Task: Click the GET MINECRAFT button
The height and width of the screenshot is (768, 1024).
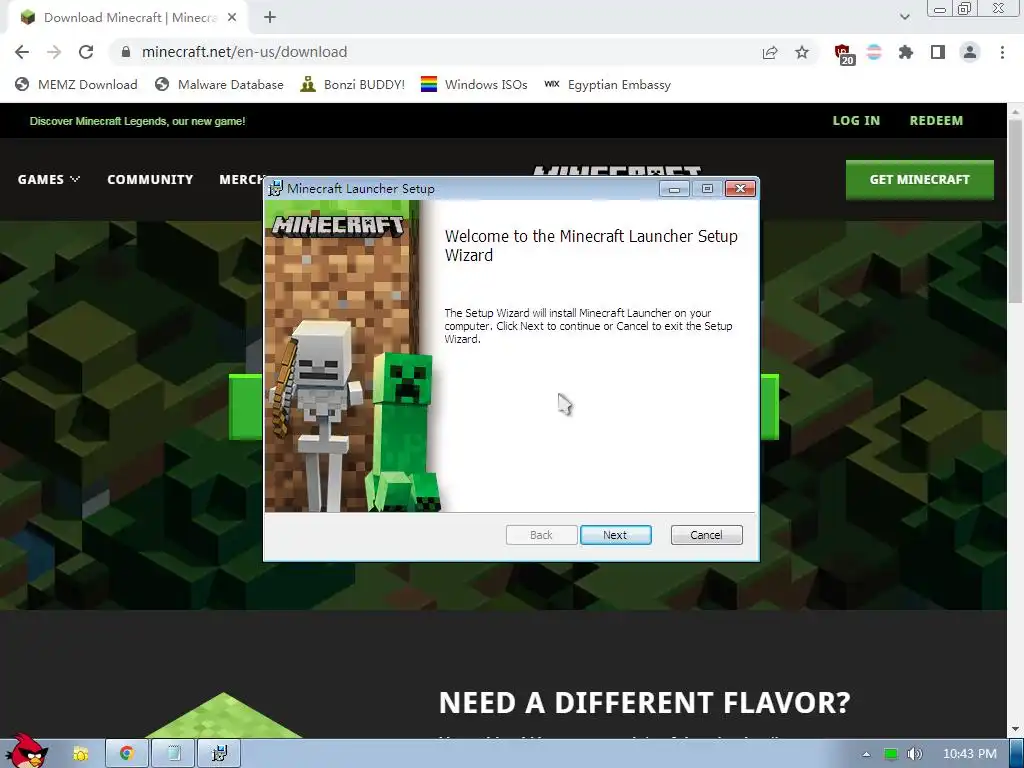Action: [x=920, y=180]
